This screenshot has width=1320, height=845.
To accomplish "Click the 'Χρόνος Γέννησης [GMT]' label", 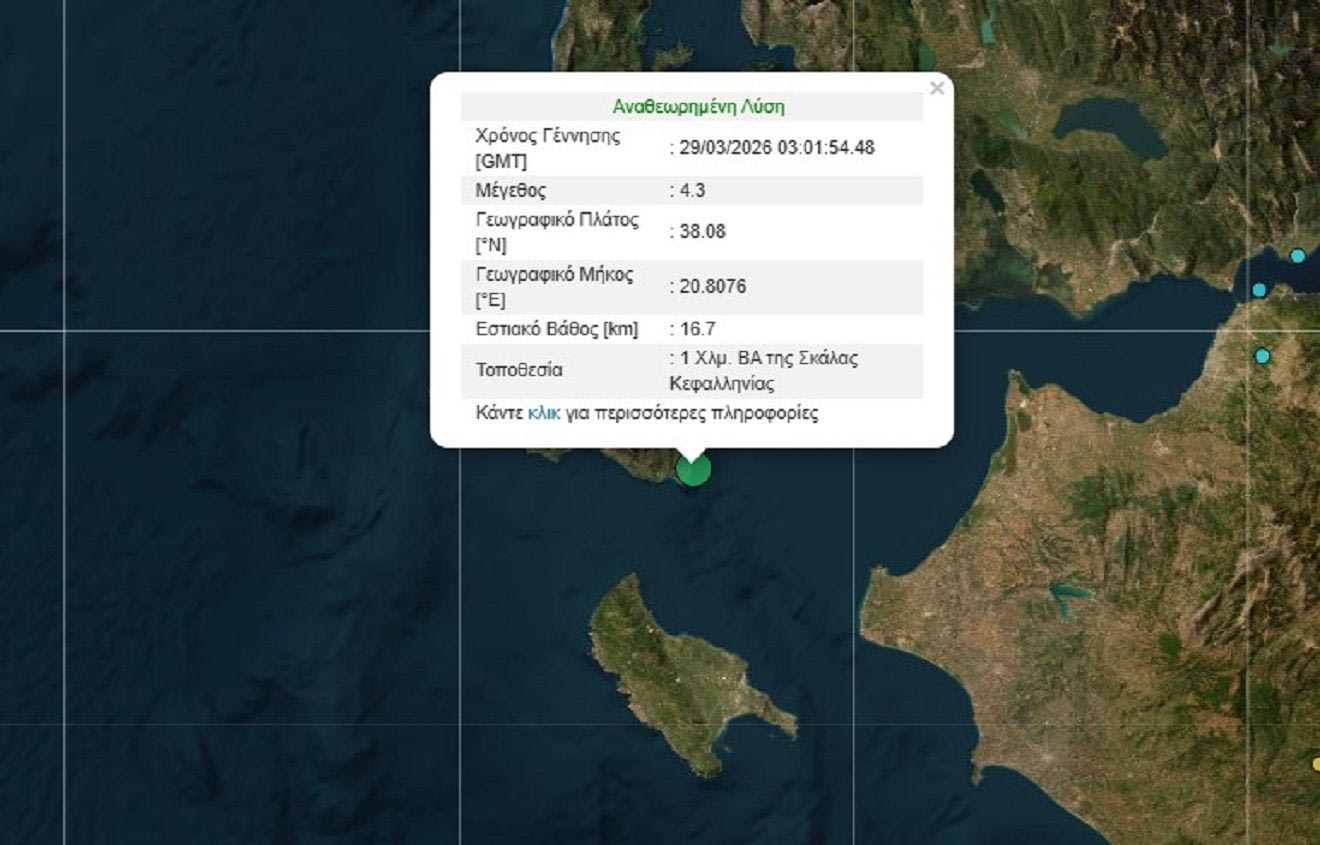I will click(x=547, y=148).
